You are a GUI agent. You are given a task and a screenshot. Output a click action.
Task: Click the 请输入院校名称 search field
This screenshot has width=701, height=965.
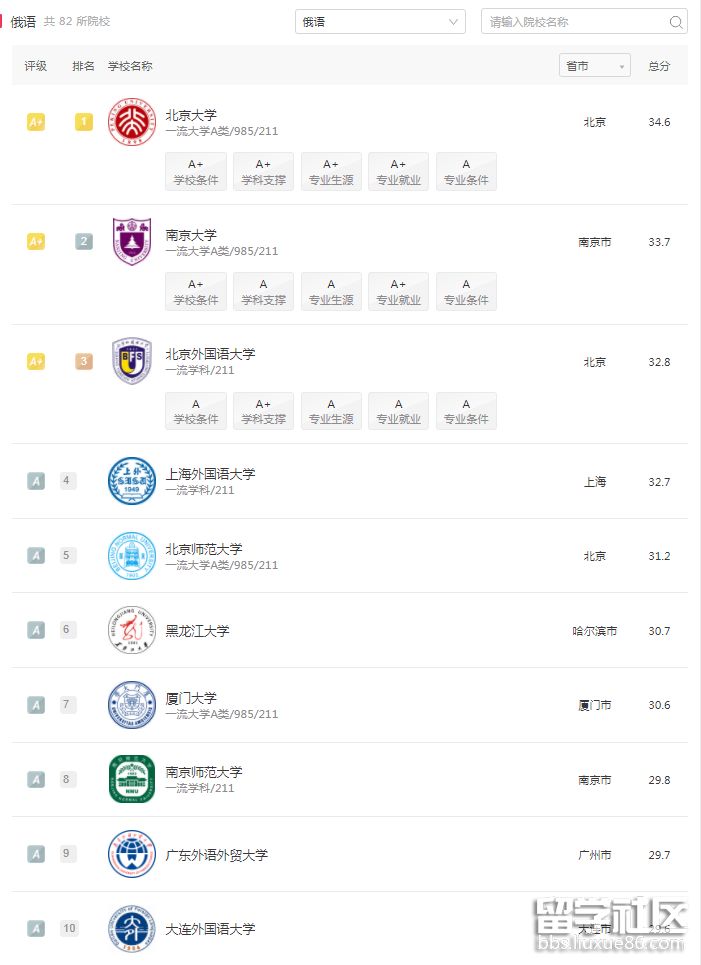tap(575, 22)
